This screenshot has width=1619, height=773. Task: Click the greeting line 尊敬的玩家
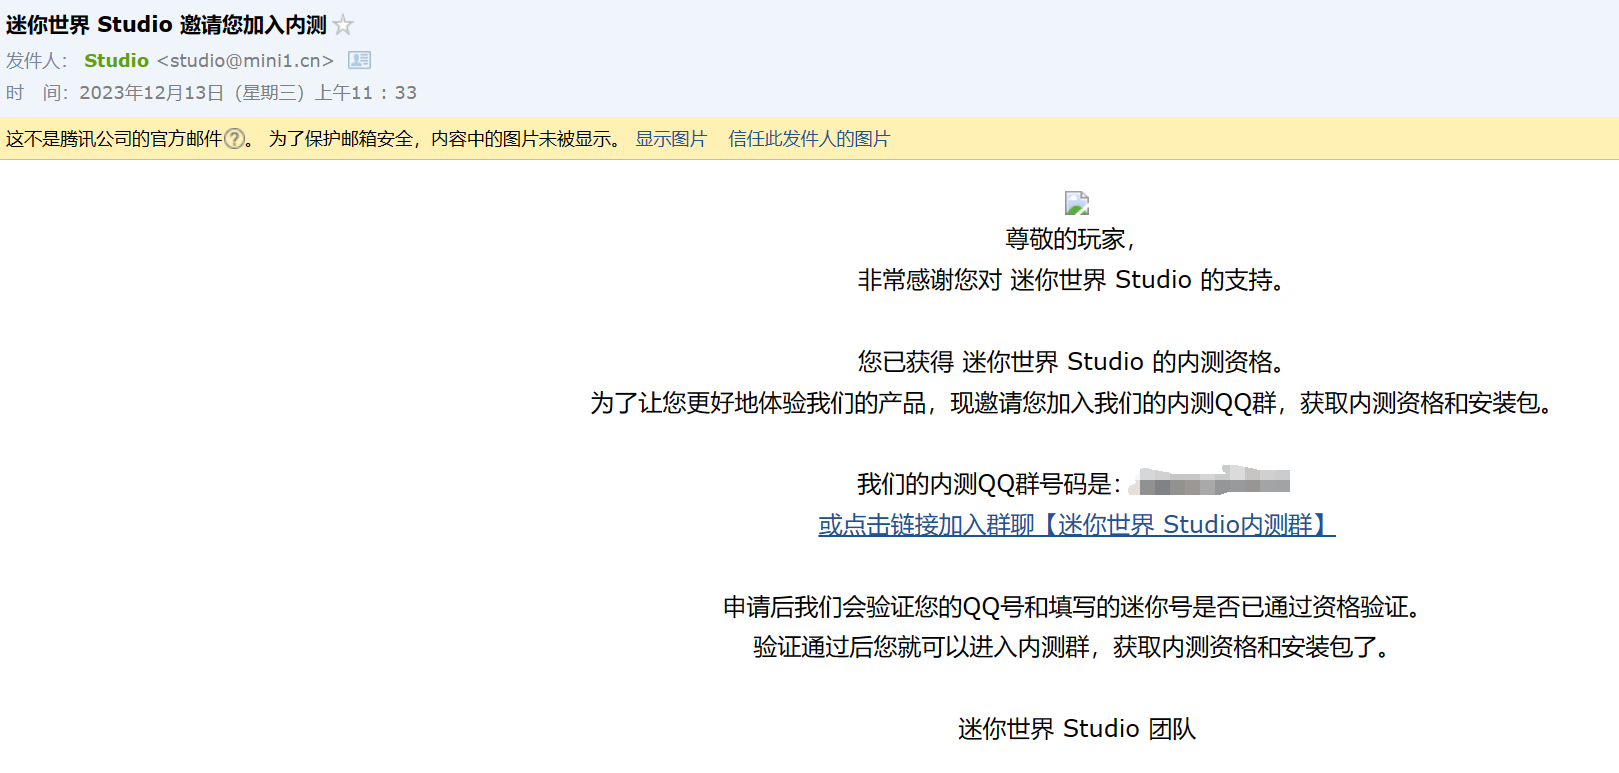[x=1070, y=239]
